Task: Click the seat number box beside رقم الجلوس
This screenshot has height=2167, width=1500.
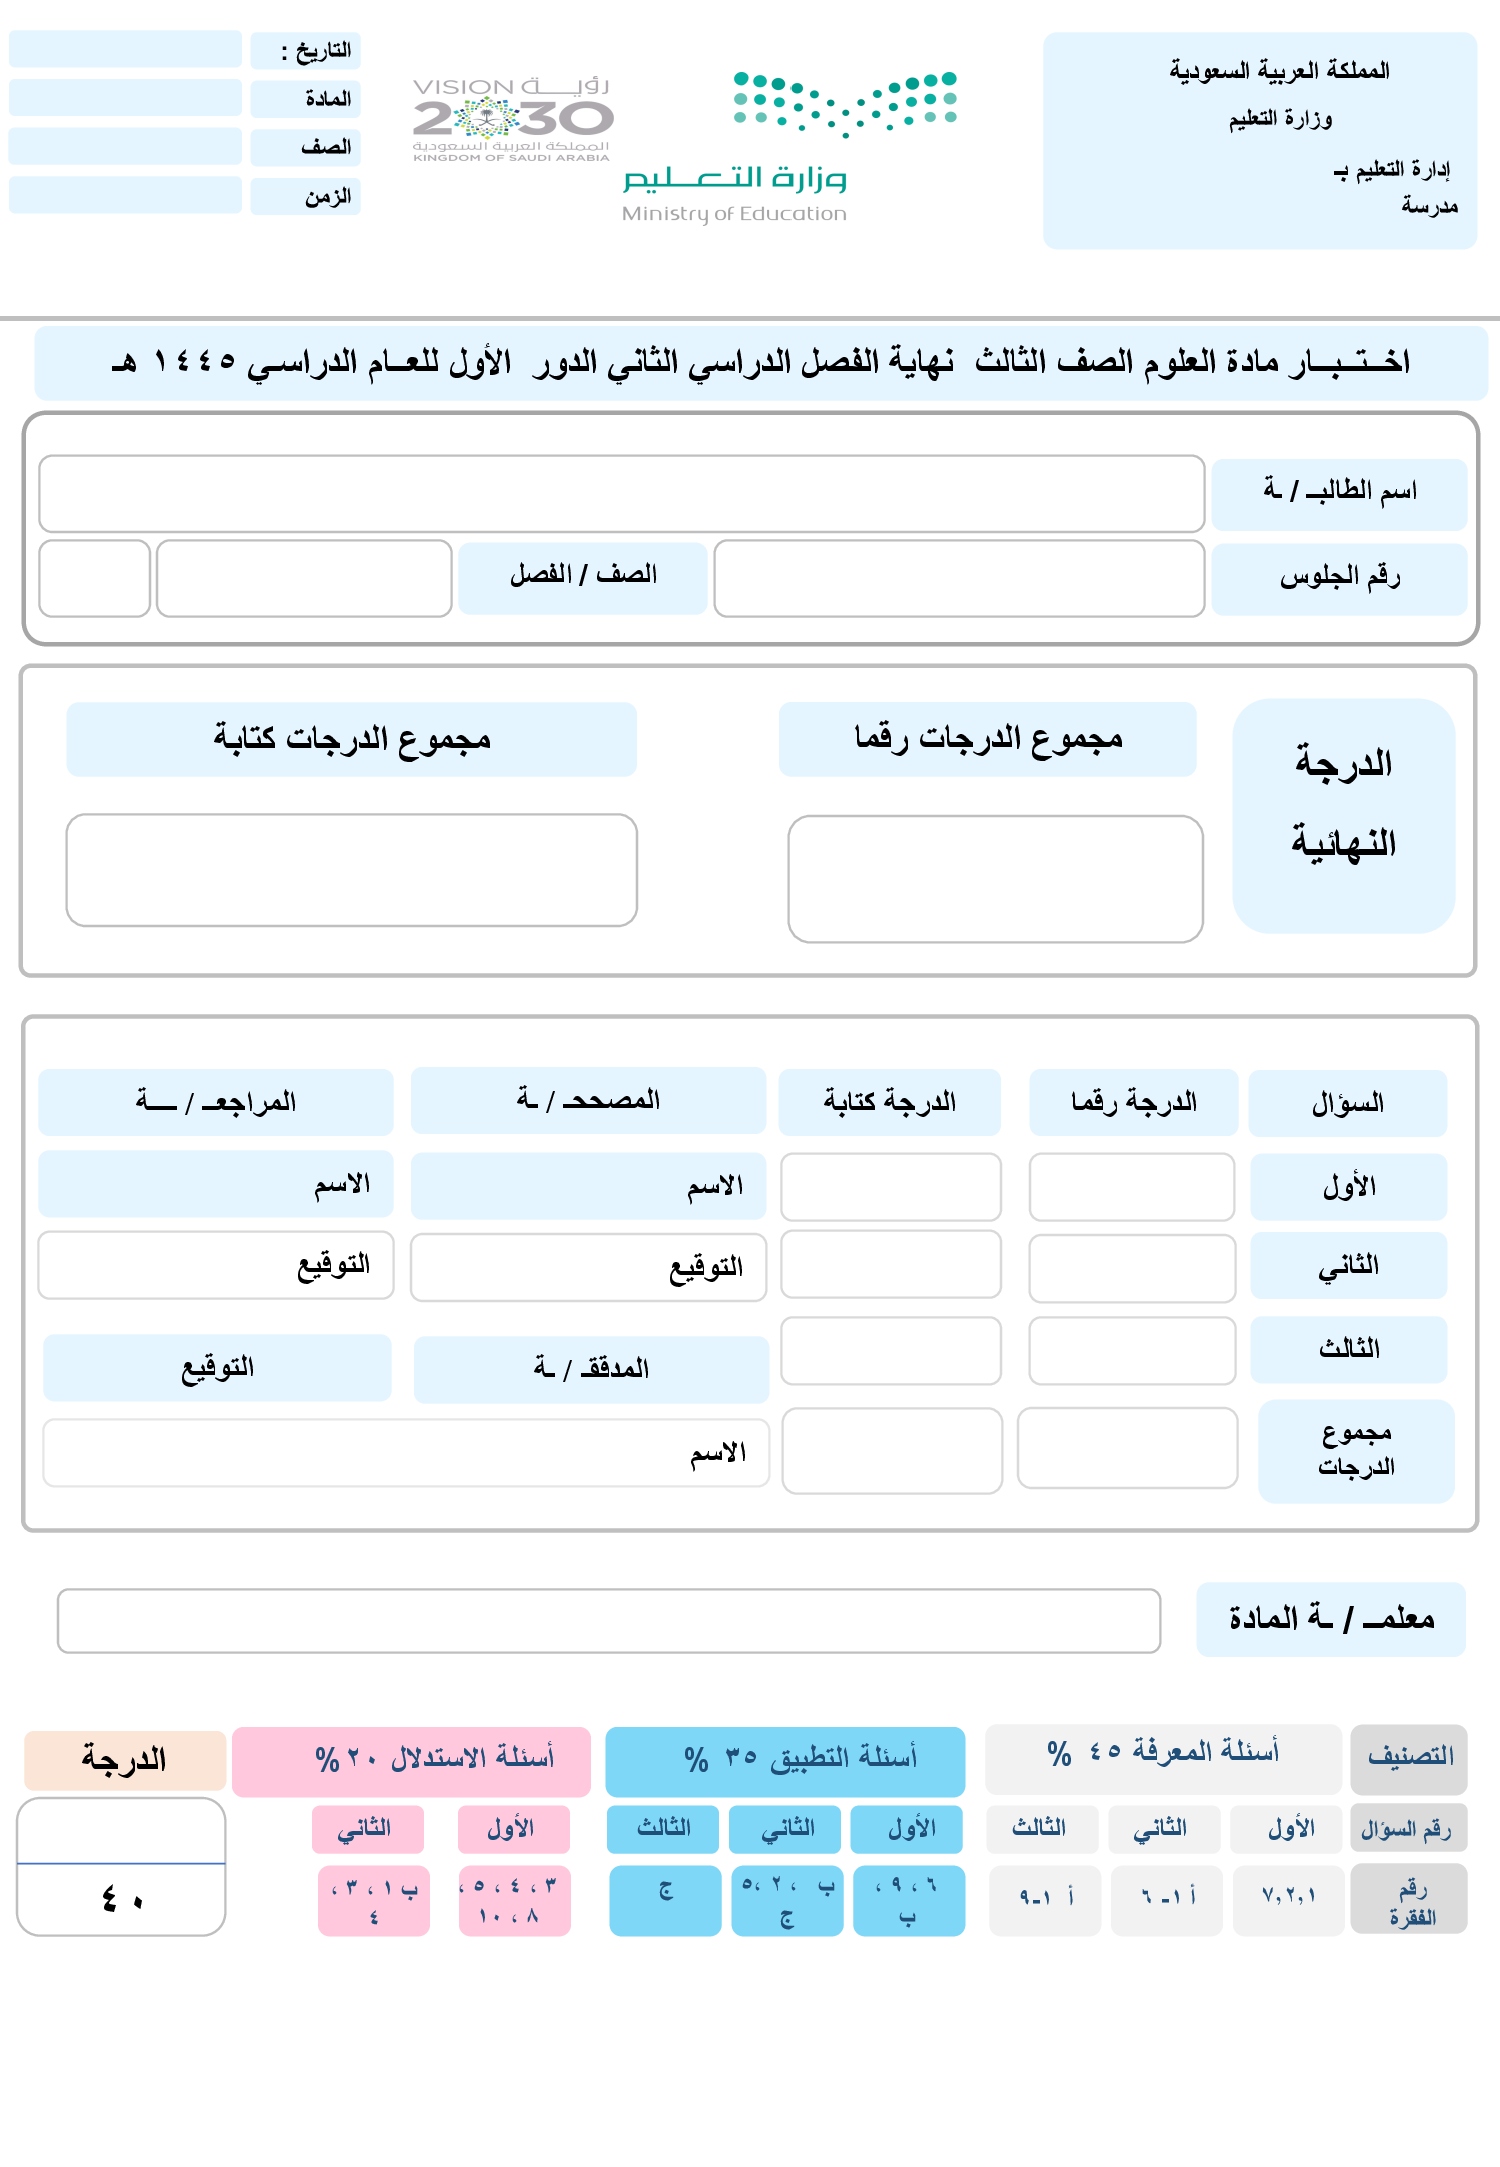Action: 958,578
